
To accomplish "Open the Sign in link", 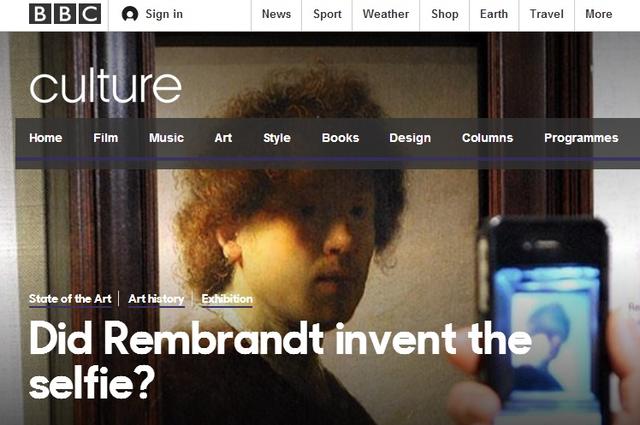I will (x=164, y=14).
